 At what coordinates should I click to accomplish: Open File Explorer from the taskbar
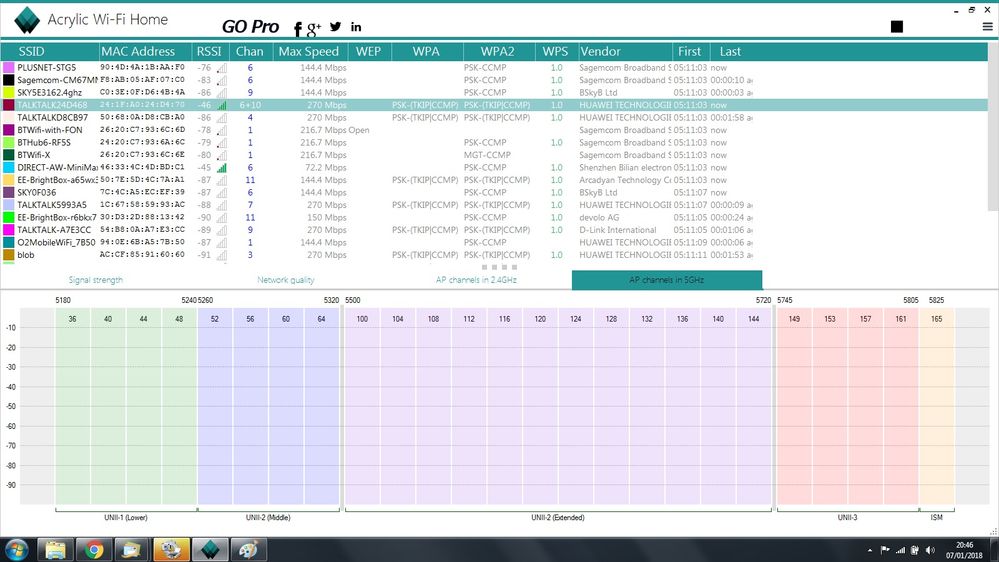coord(55,549)
